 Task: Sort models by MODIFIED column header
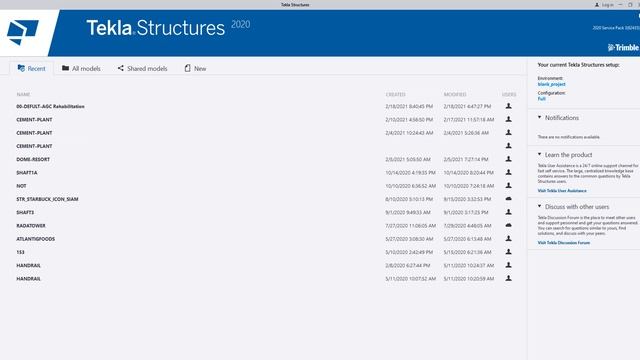click(x=455, y=94)
